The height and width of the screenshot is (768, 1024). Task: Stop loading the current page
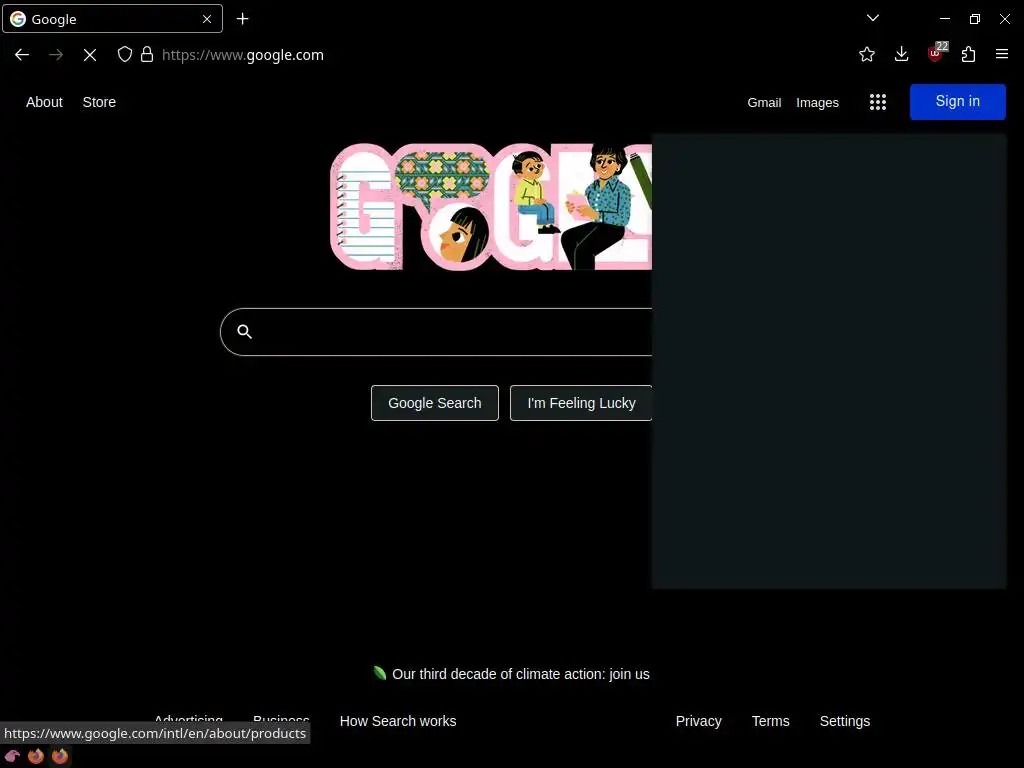point(90,55)
